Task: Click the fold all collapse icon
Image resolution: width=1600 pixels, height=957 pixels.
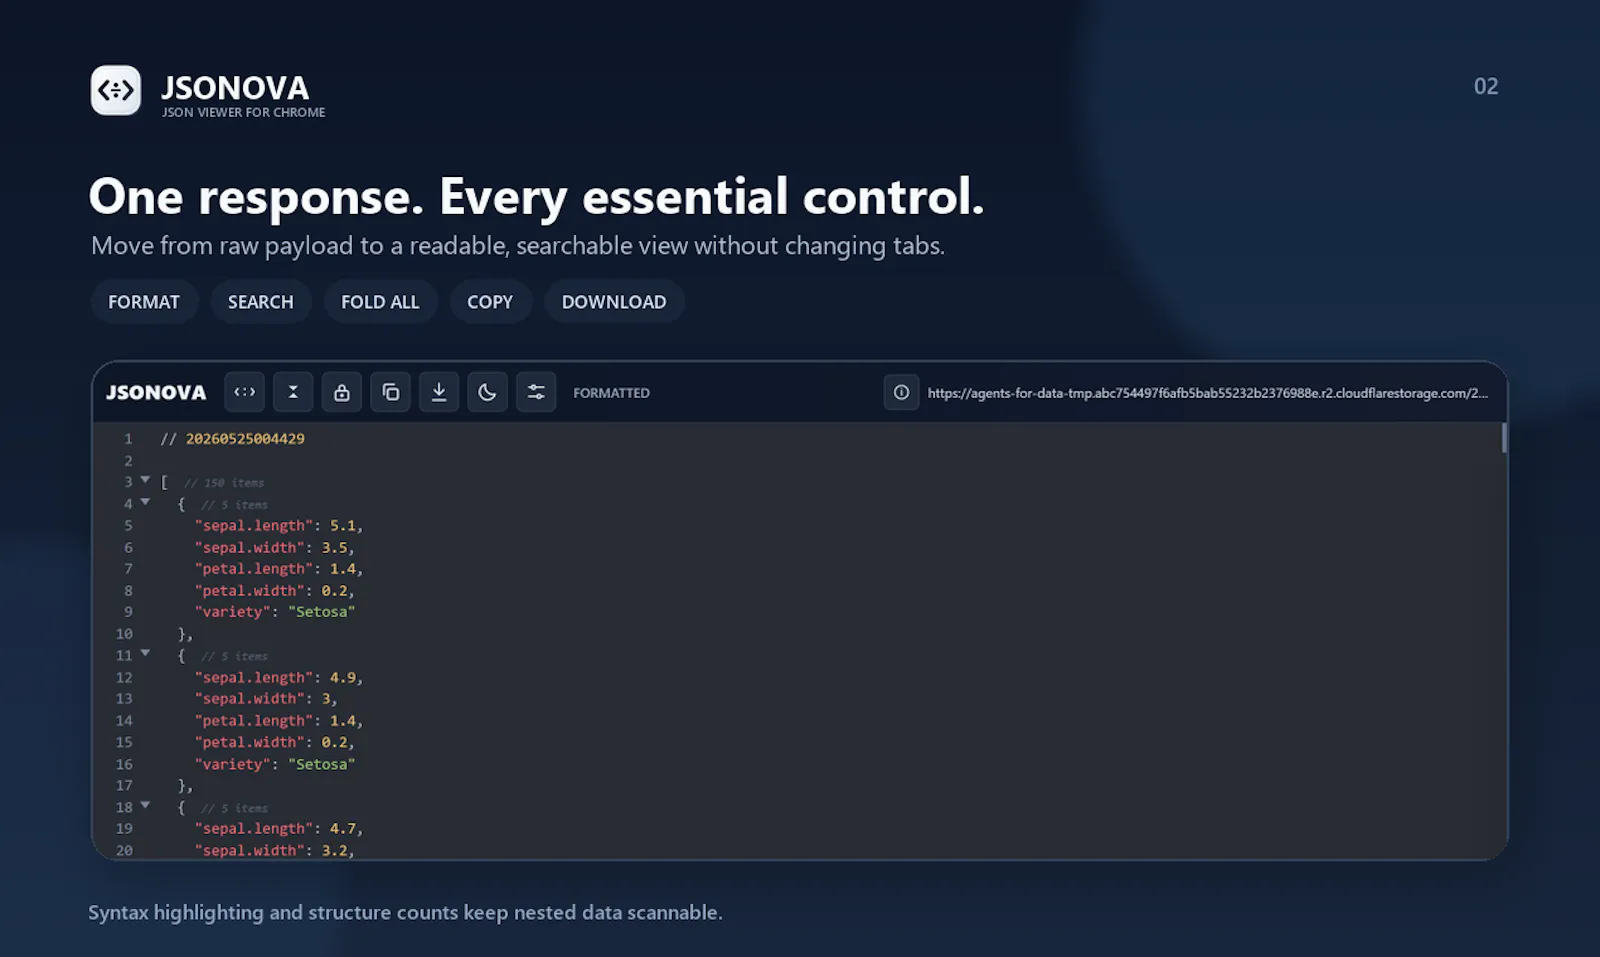Action: point(293,392)
